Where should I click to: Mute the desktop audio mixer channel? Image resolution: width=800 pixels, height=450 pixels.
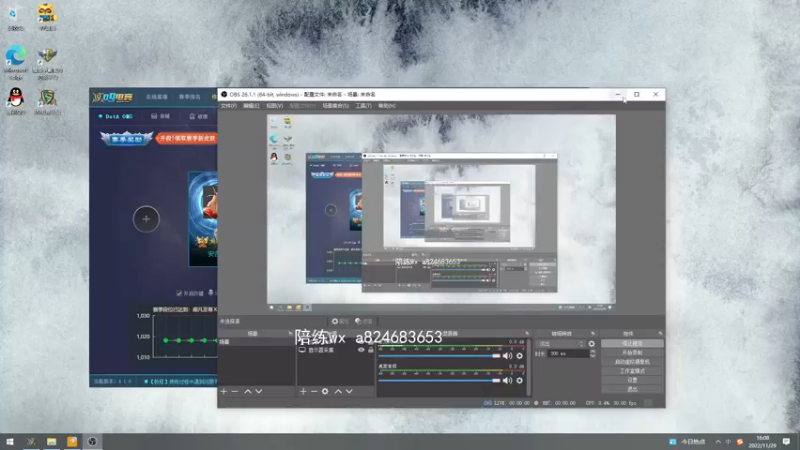coord(507,380)
